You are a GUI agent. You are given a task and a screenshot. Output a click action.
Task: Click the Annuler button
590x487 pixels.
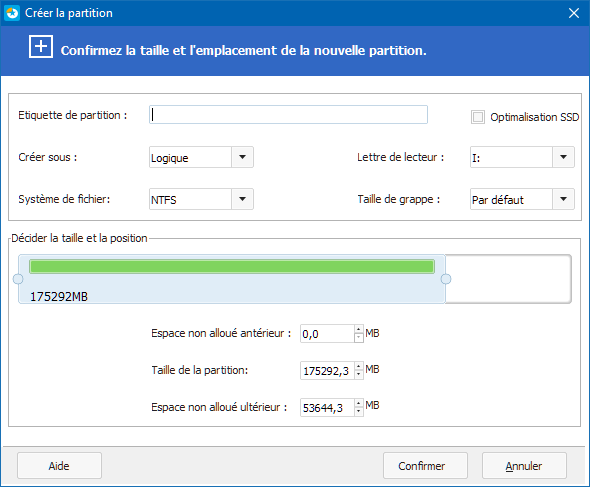point(524,466)
